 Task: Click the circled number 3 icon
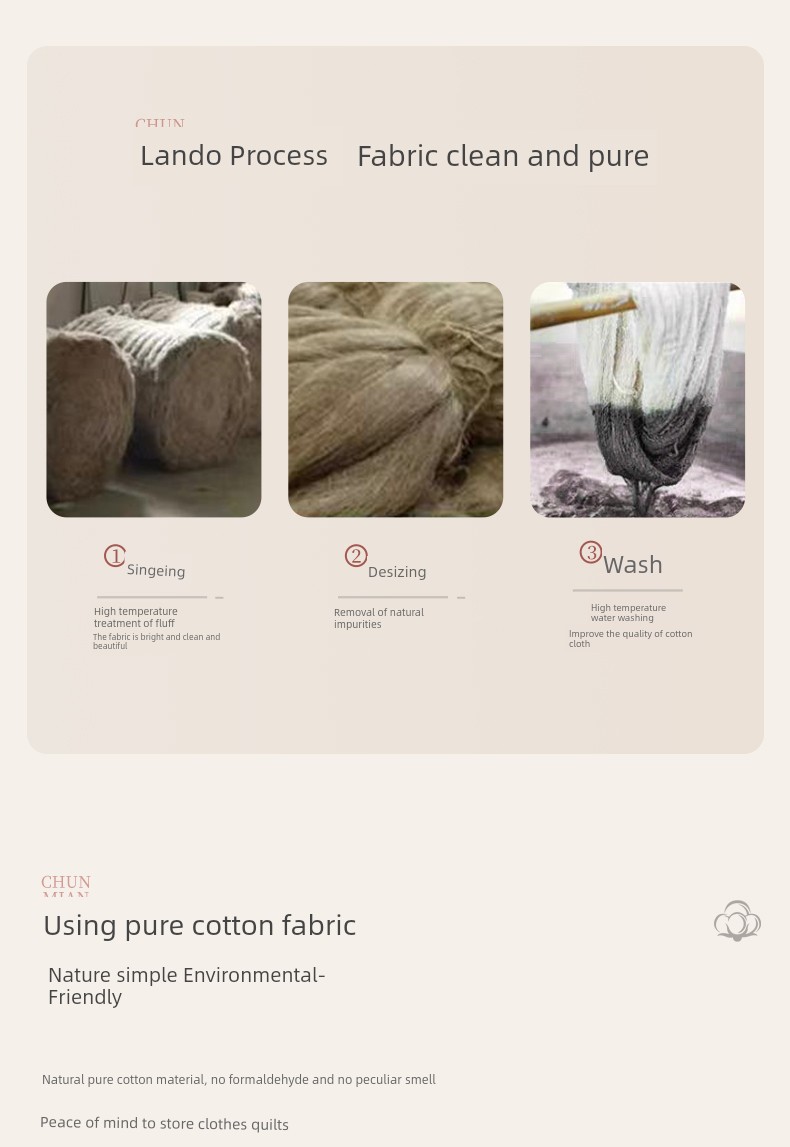click(x=590, y=552)
